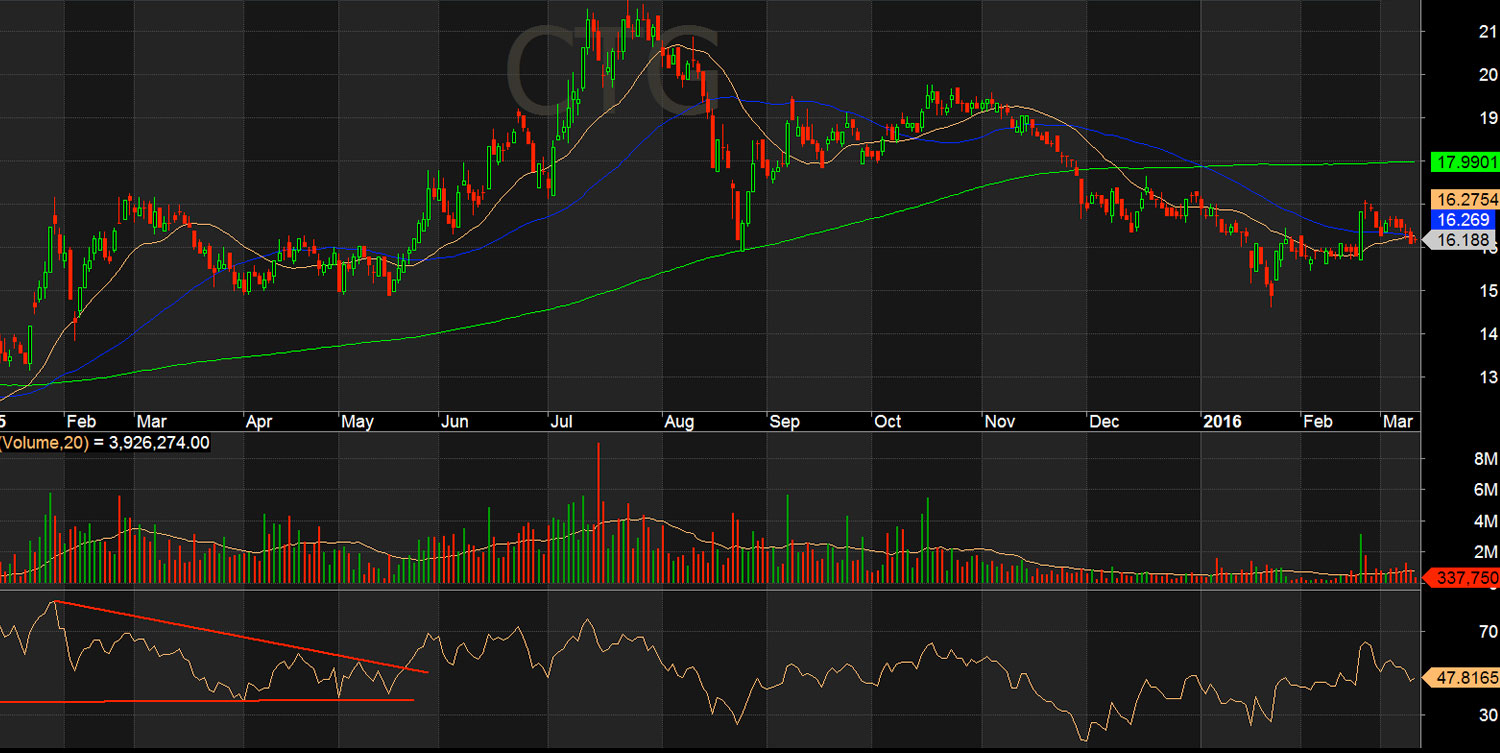Click the blue 16.269 price tag
Screen dimensions: 1500x753
coord(1464,219)
